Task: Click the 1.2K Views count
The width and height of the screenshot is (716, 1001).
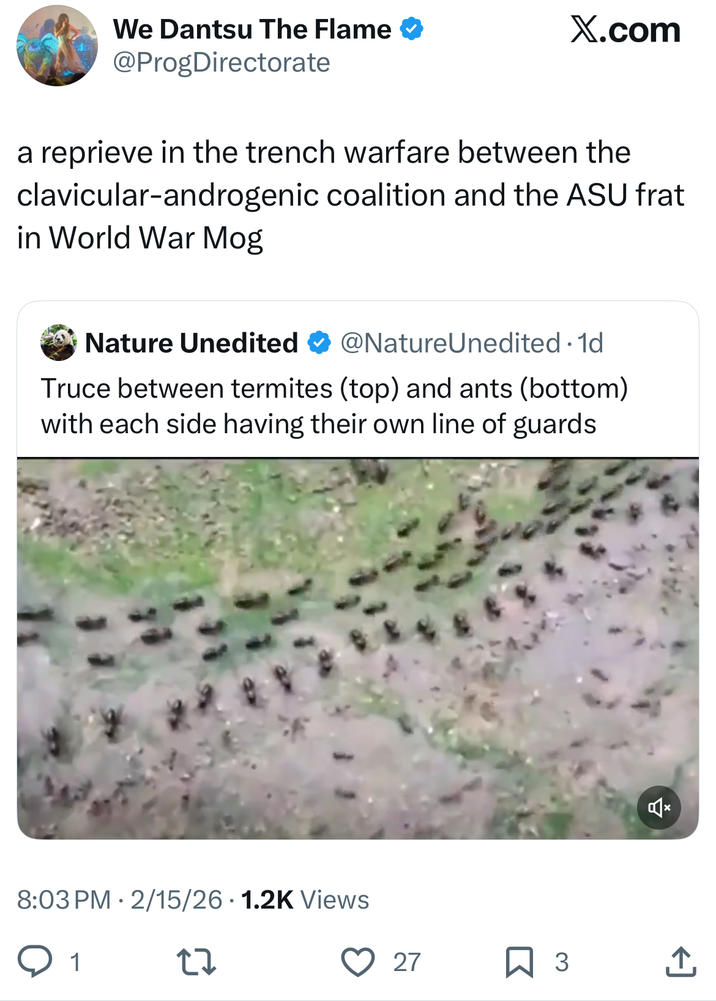Action: [x=305, y=900]
